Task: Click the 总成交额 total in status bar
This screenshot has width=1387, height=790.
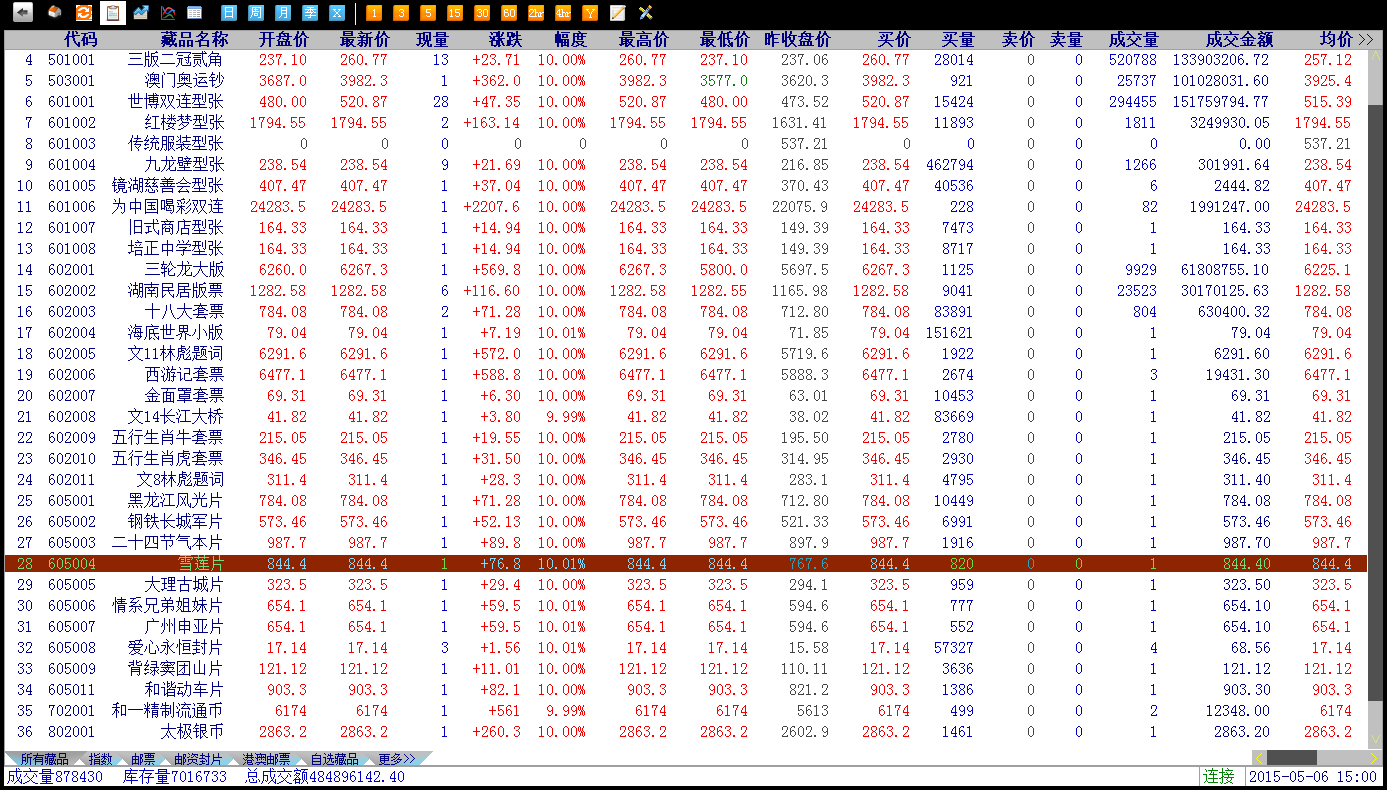Action: click(326, 777)
